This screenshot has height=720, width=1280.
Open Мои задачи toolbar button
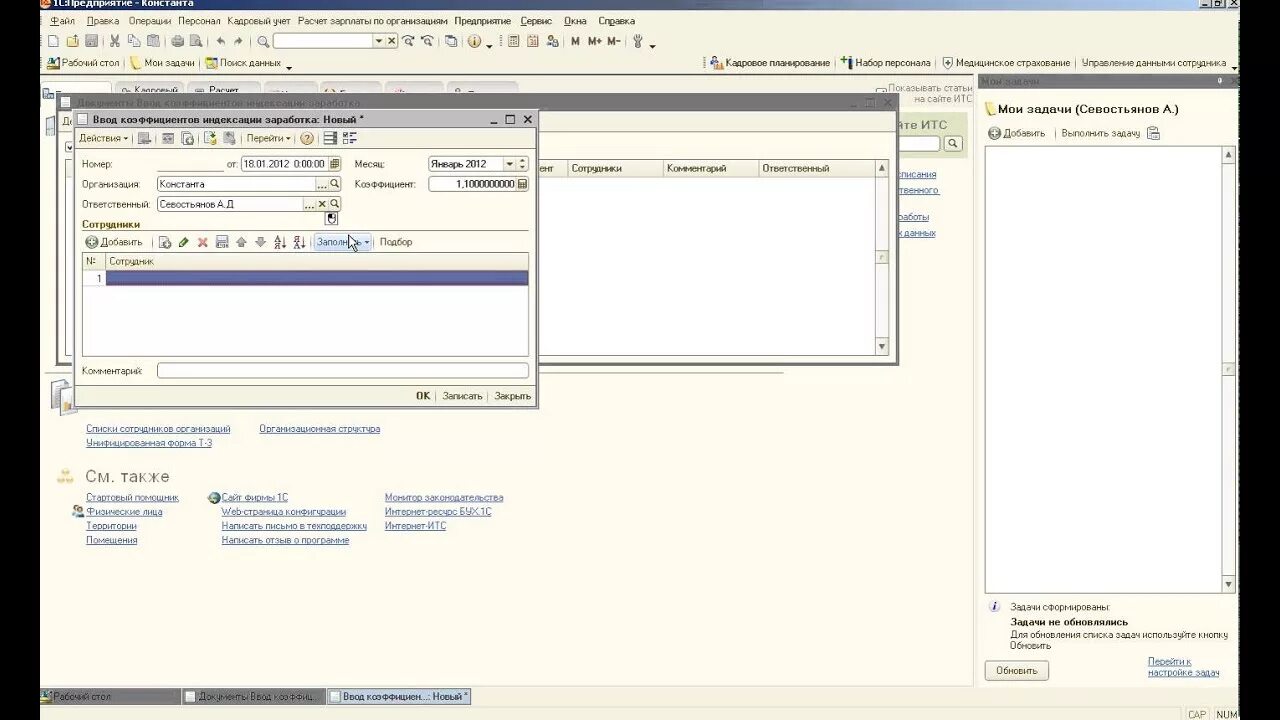tap(163, 63)
